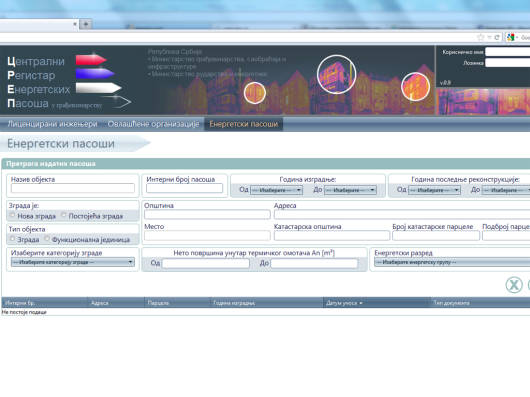Open a new browser tab with plus button

click(x=86, y=24)
